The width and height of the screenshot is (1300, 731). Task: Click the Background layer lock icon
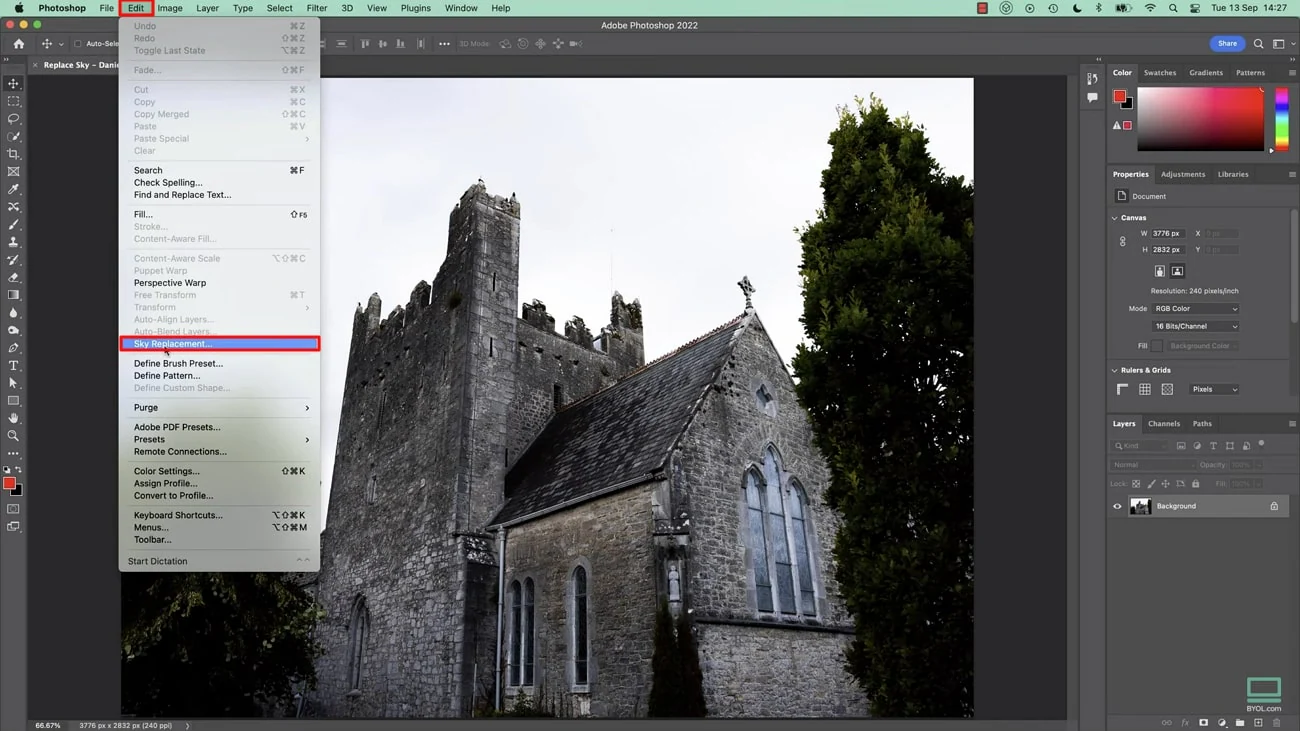[x=1274, y=506]
